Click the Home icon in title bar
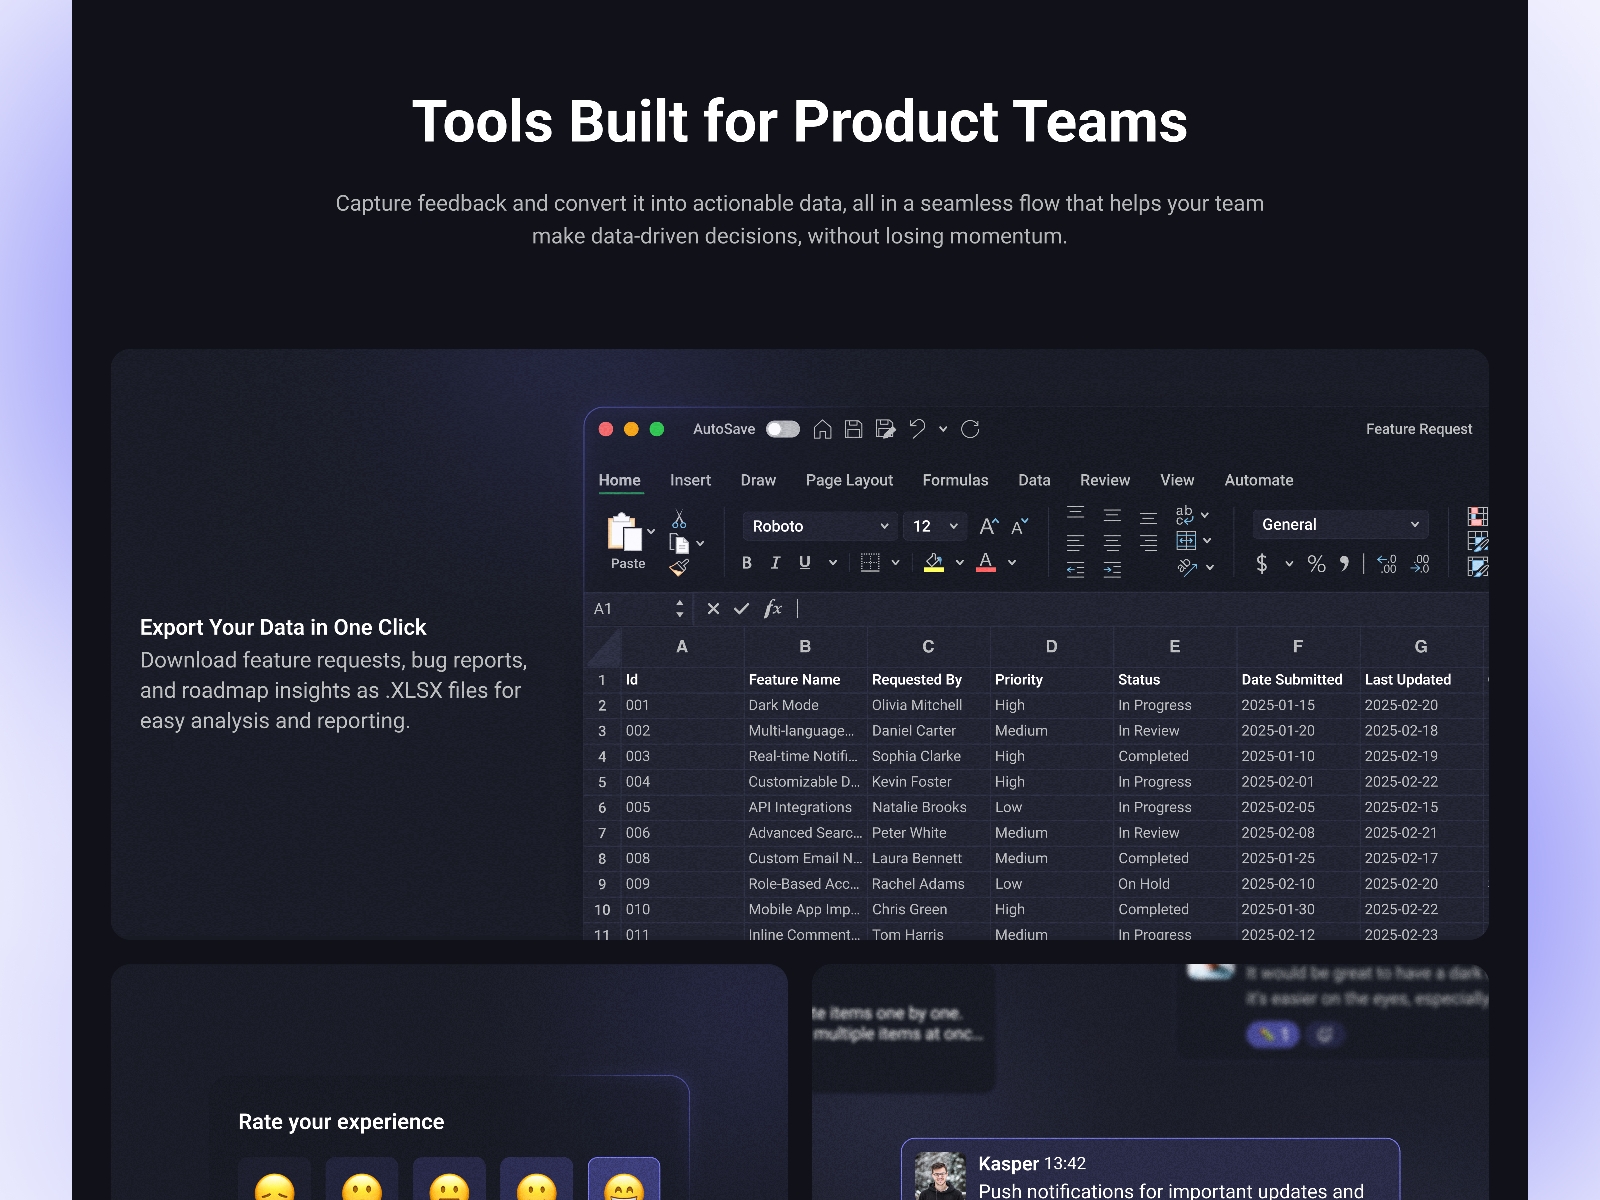 [822, 429]
